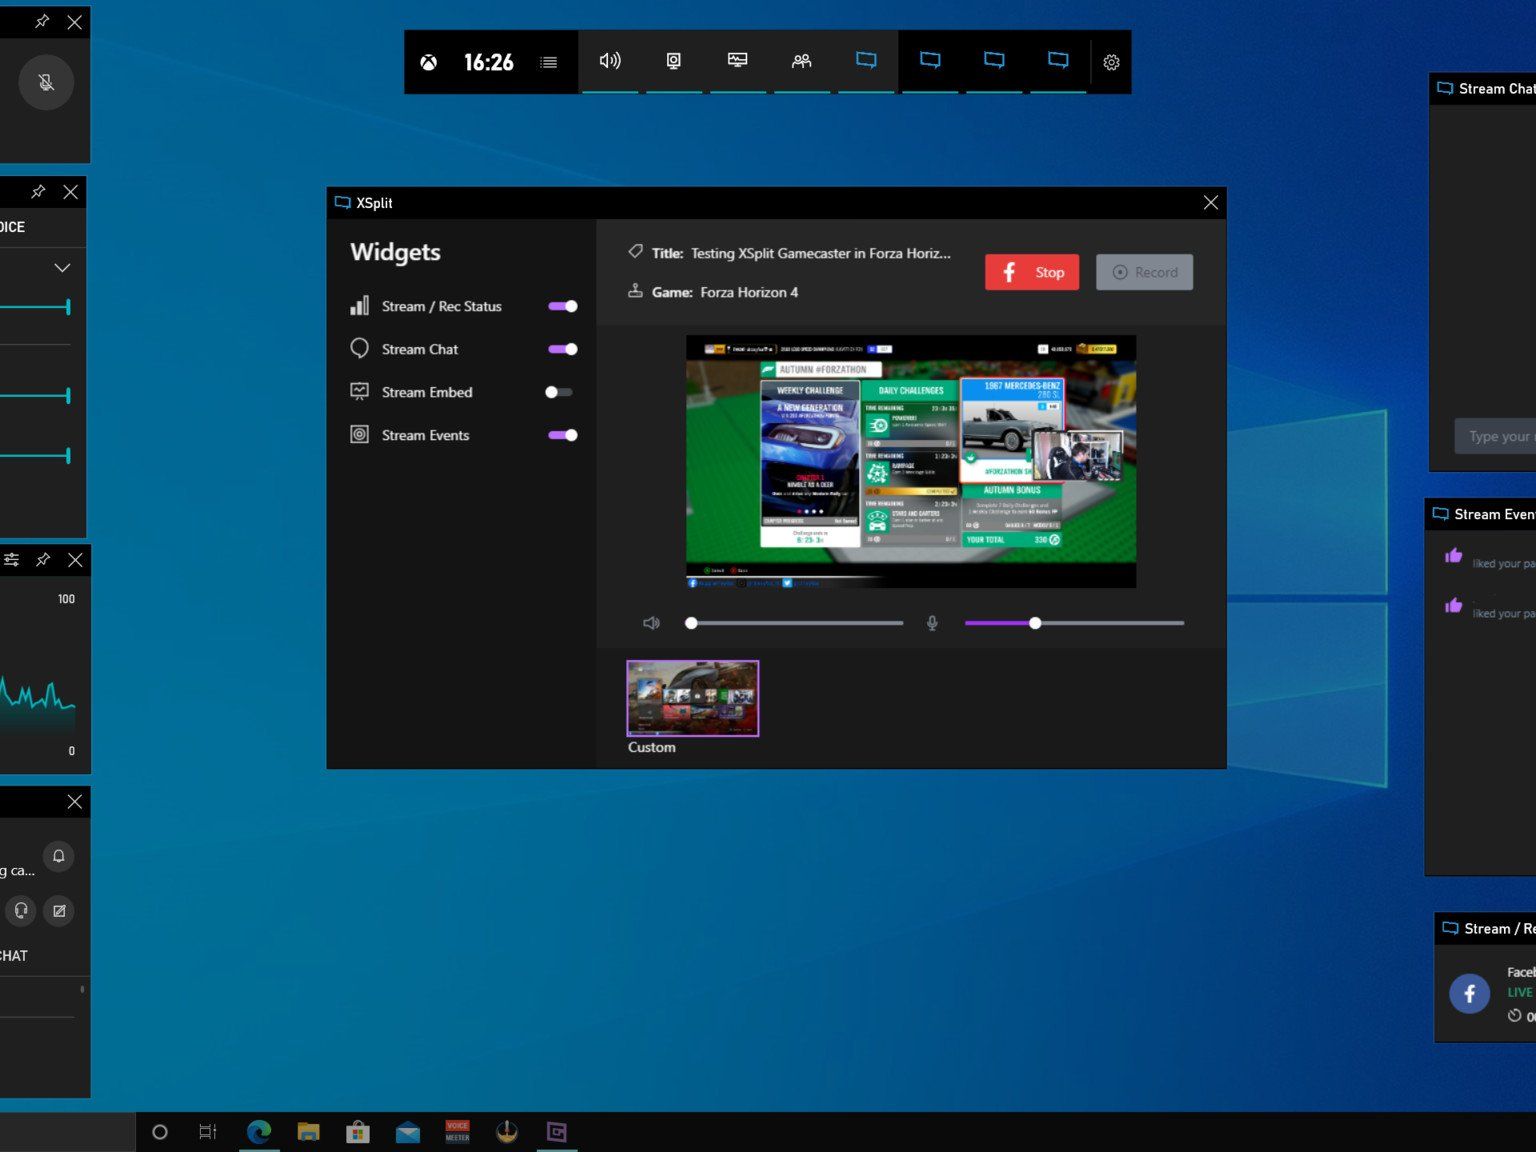Enable the Stream Embed widget

point(559,392)
